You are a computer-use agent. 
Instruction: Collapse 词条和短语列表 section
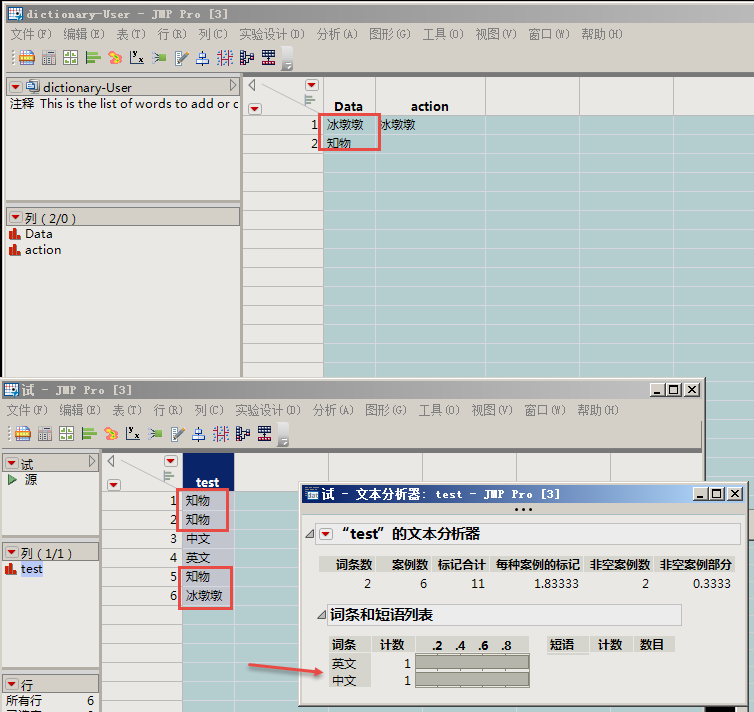coord(322,615)
